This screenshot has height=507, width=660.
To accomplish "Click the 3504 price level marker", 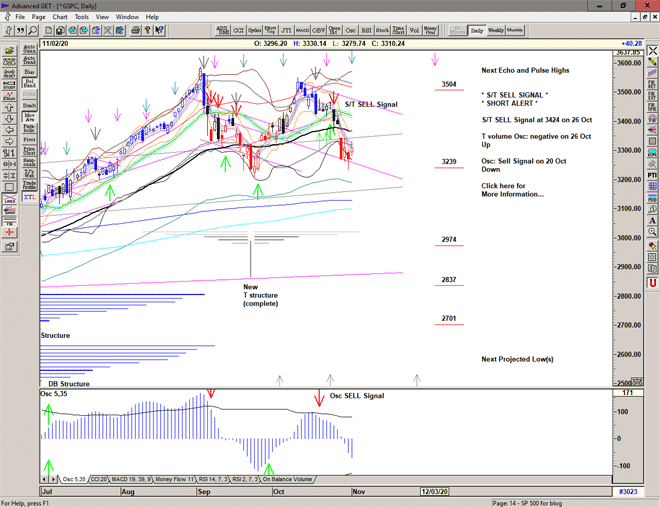I will 449,85.
